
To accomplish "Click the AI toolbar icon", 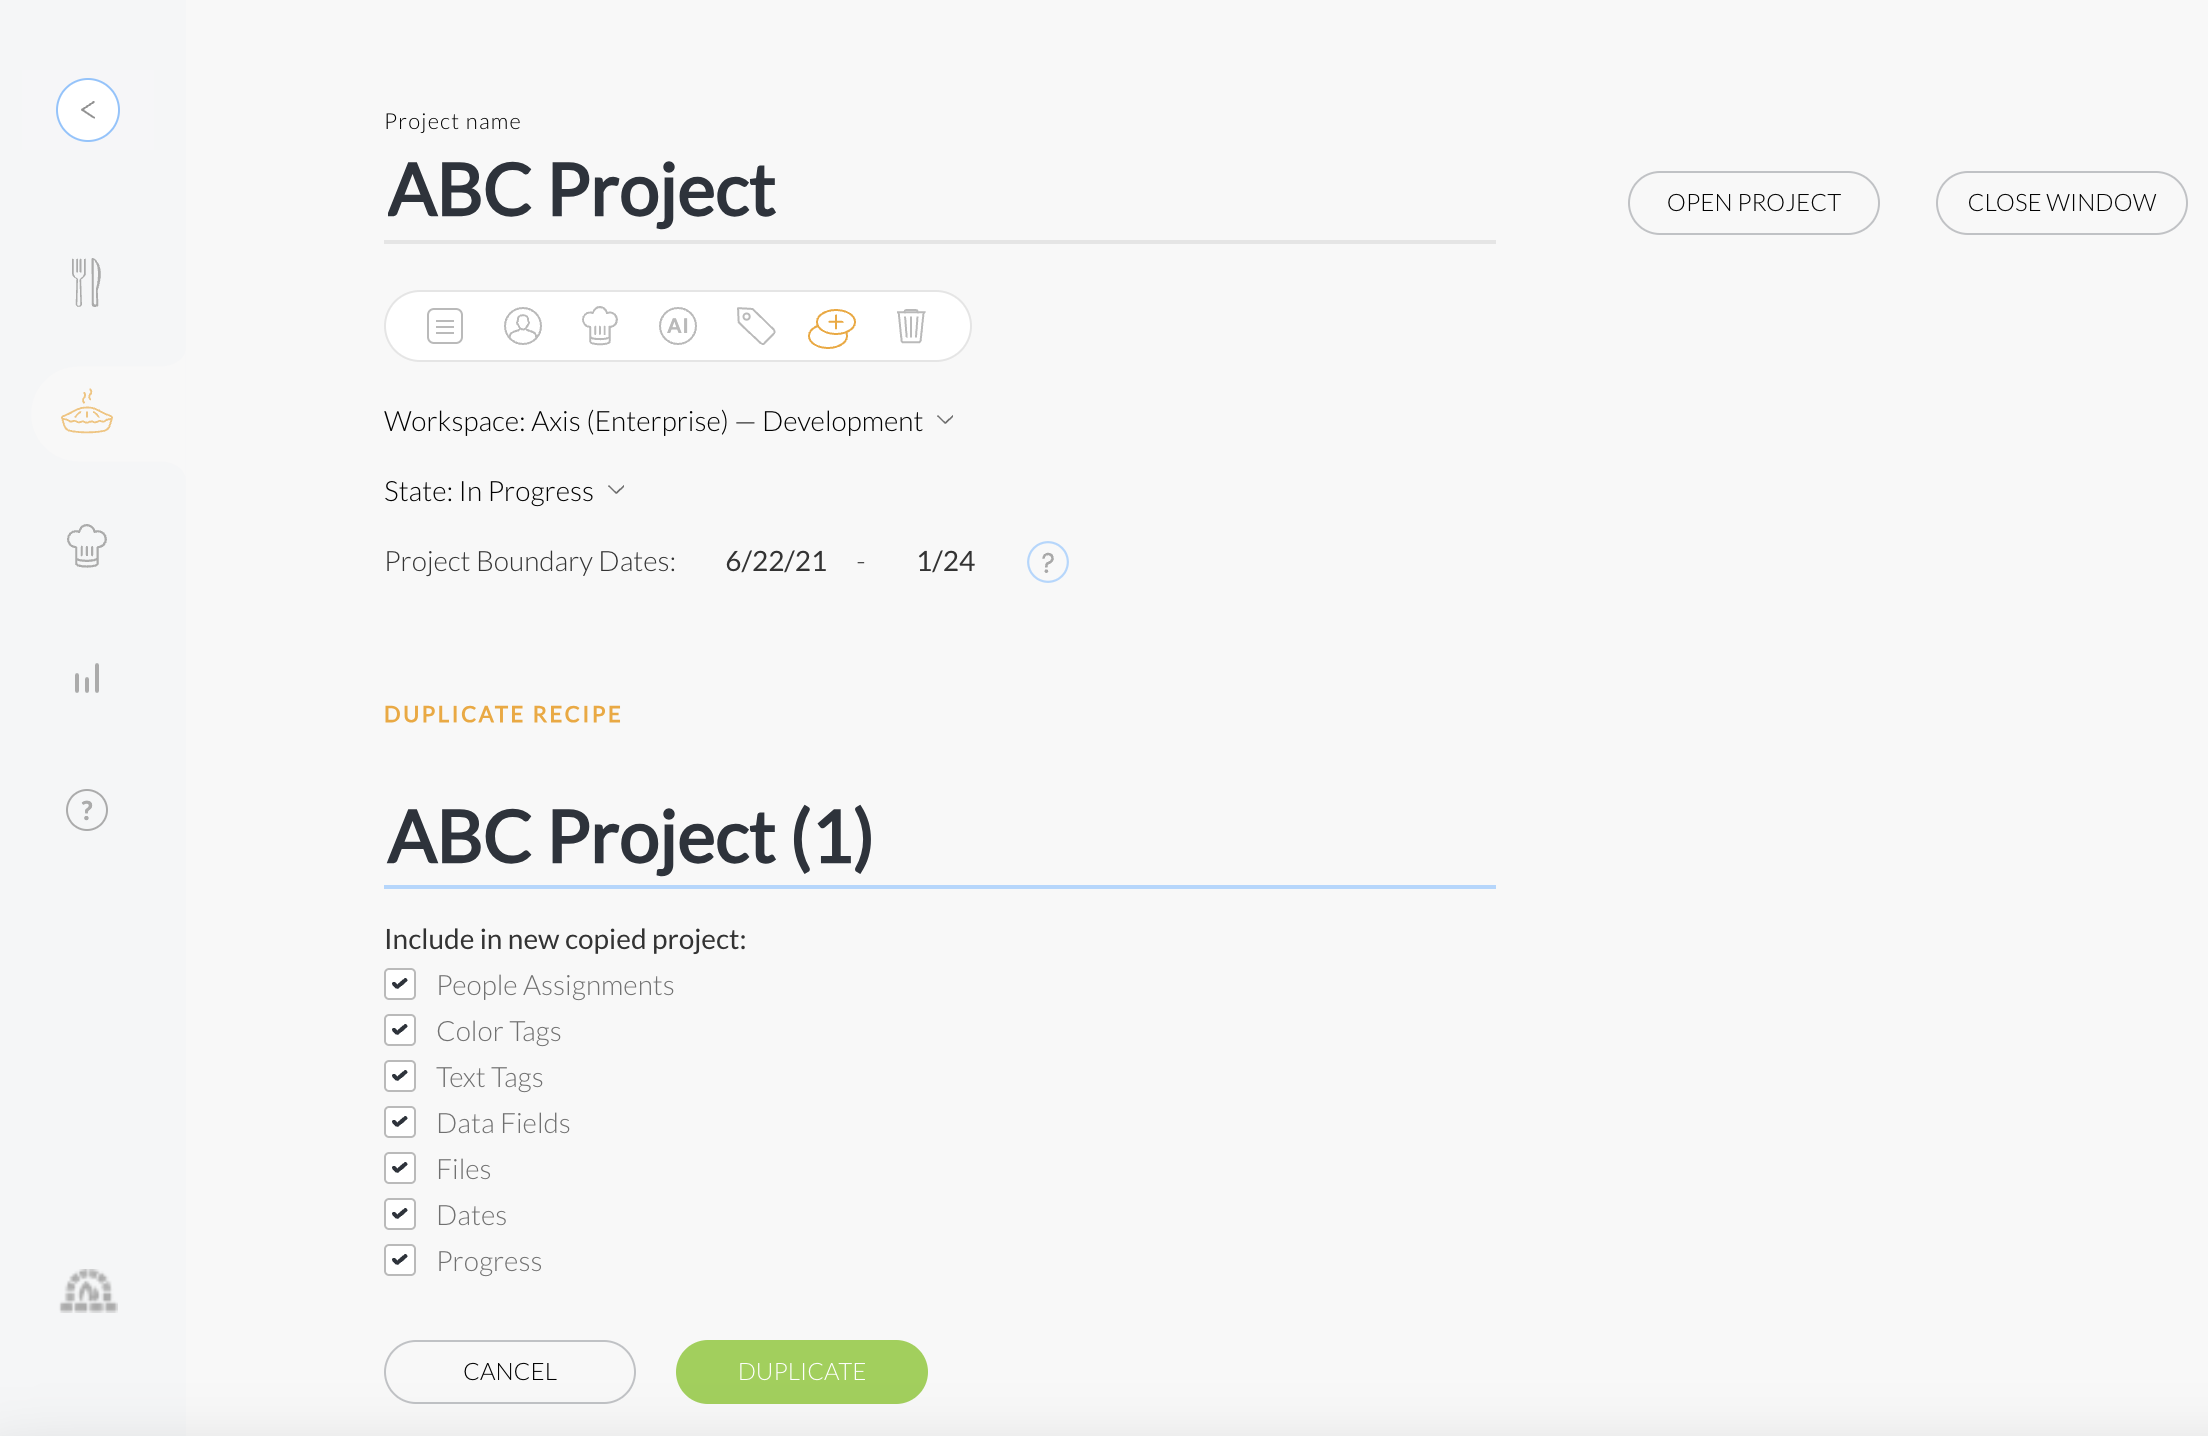I will 678,326.
